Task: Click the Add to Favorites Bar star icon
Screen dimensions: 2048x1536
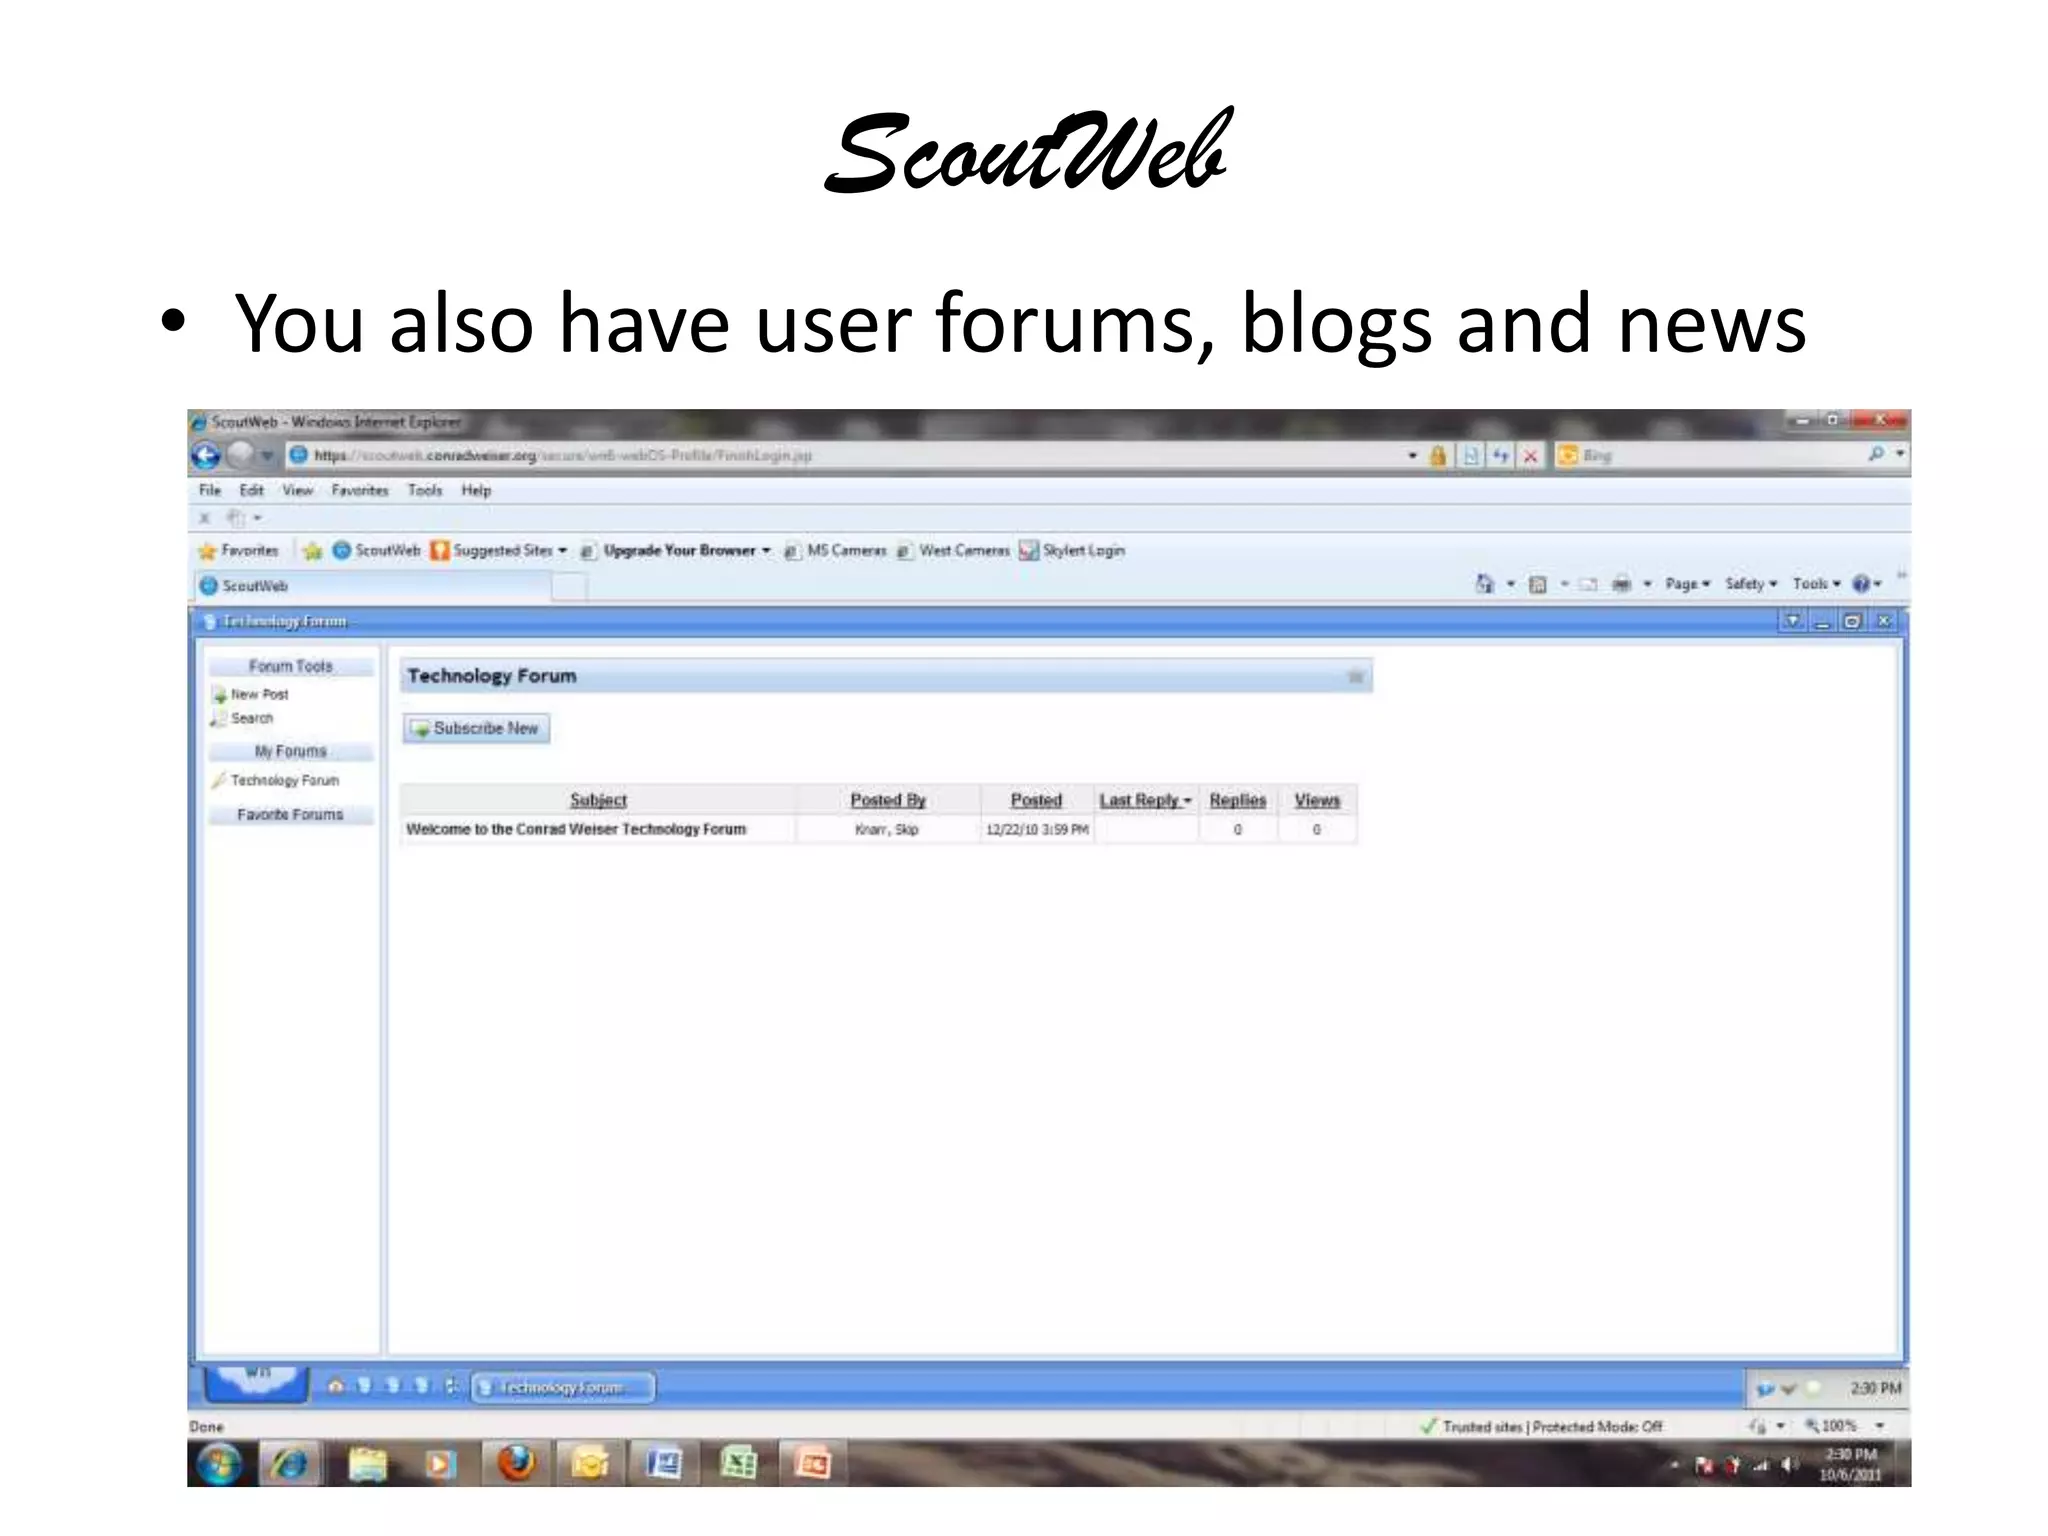Action: [313, 551]
